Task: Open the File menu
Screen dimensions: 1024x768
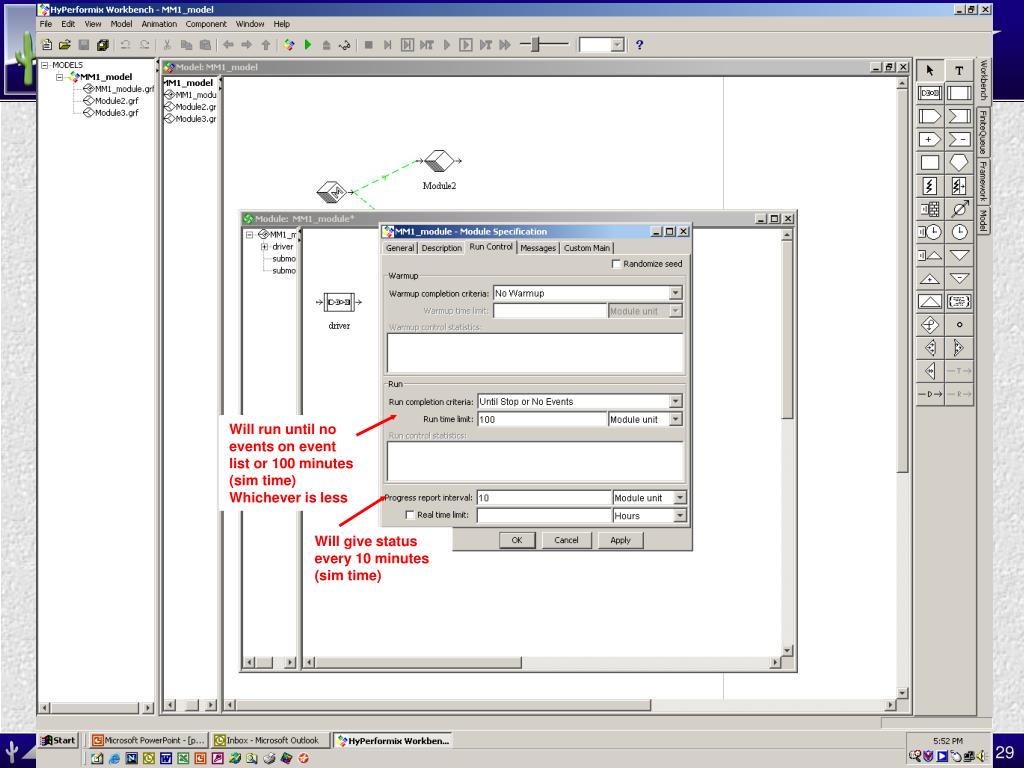Action: (x=46, y=24)
